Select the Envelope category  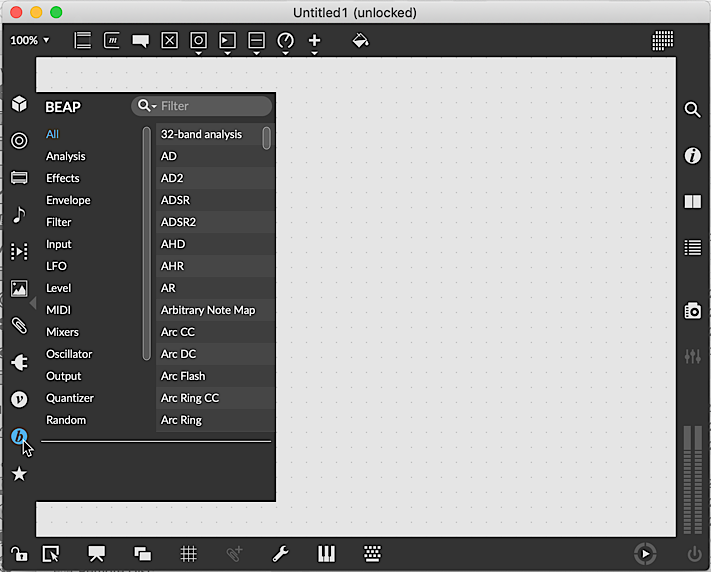click(68, 200)
